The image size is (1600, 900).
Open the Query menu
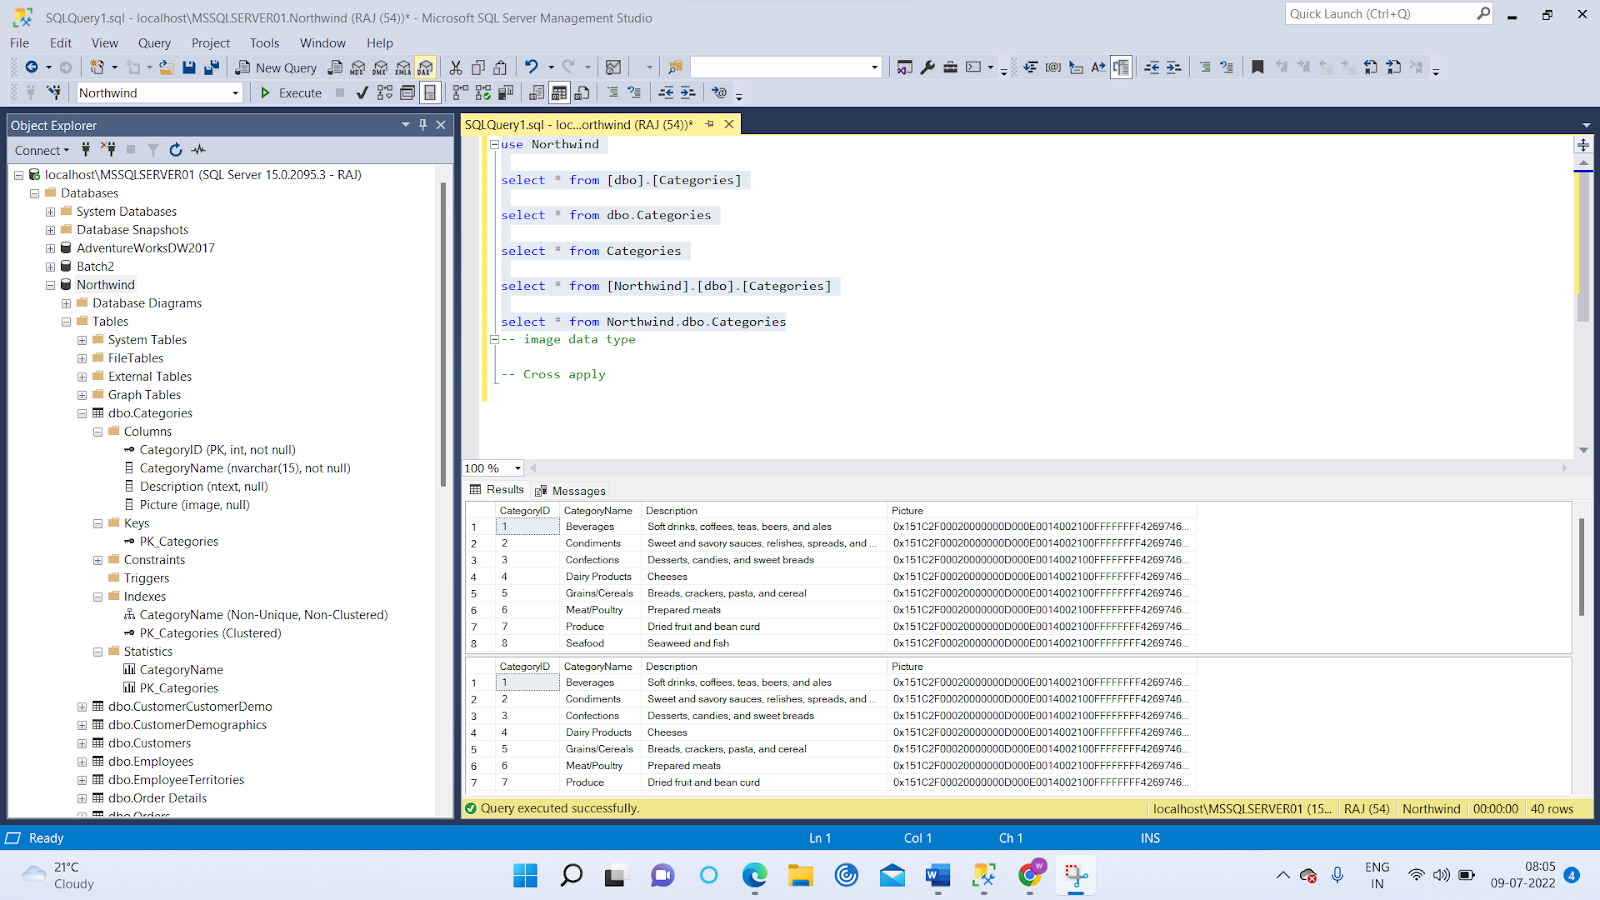point(154,43)
